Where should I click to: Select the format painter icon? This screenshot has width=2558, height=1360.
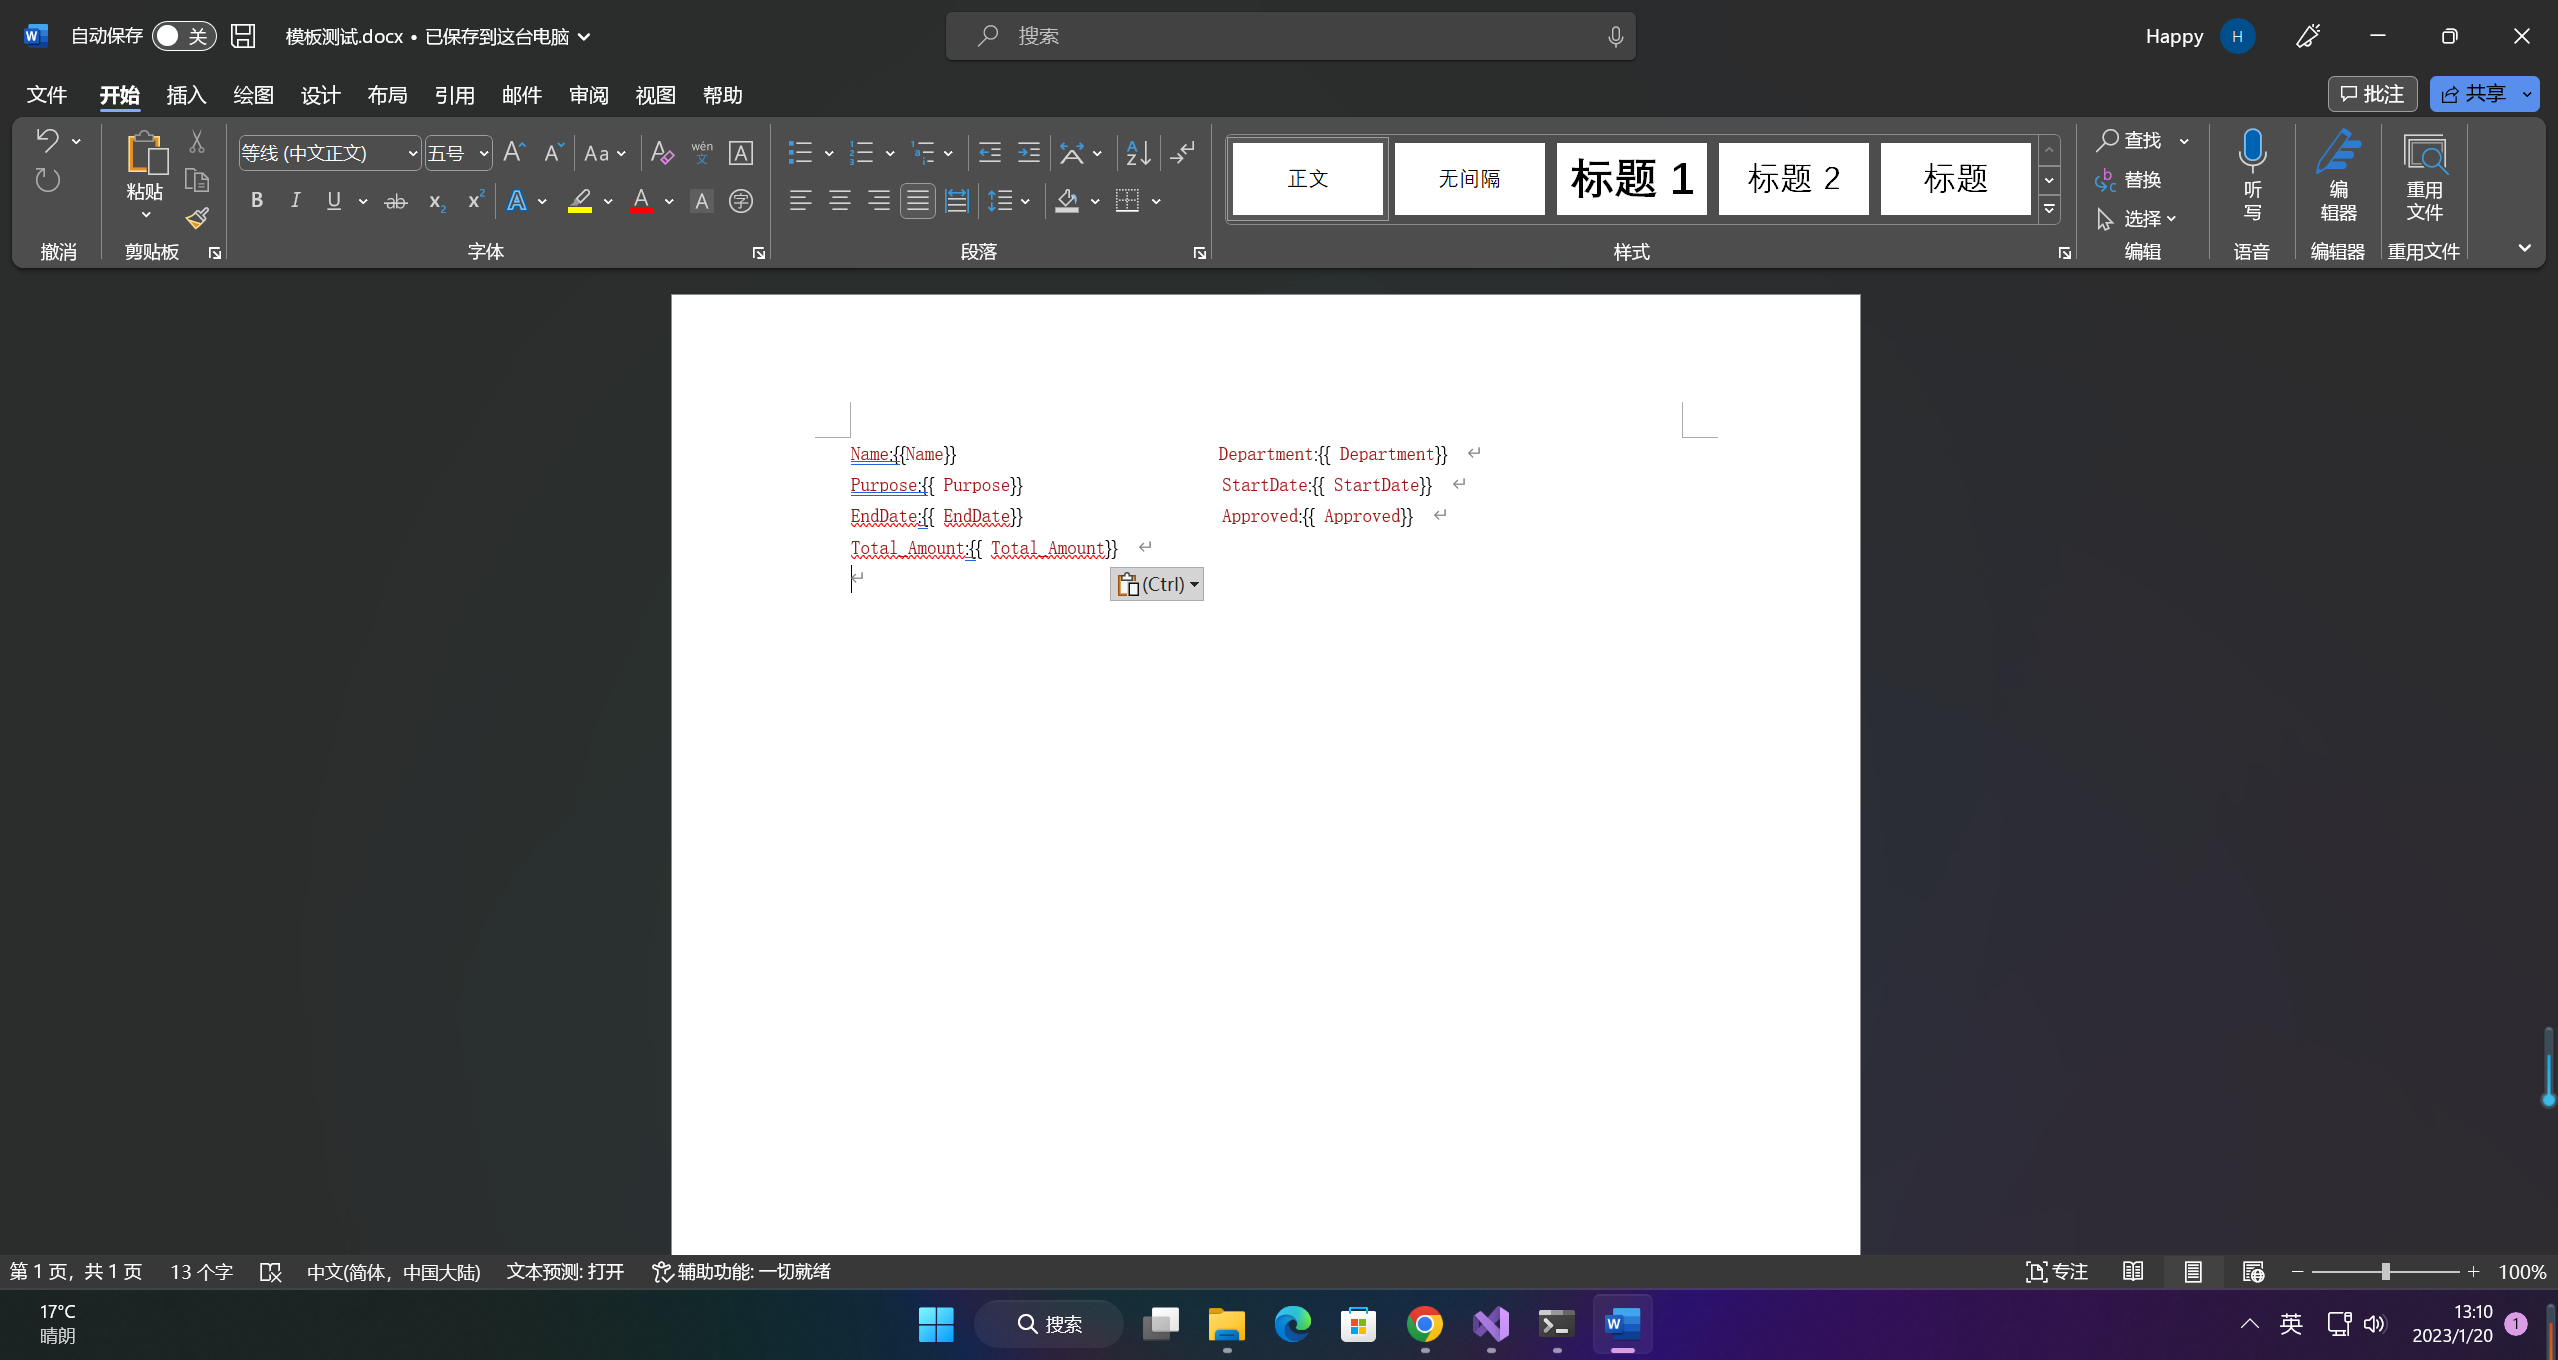(197, 217)
